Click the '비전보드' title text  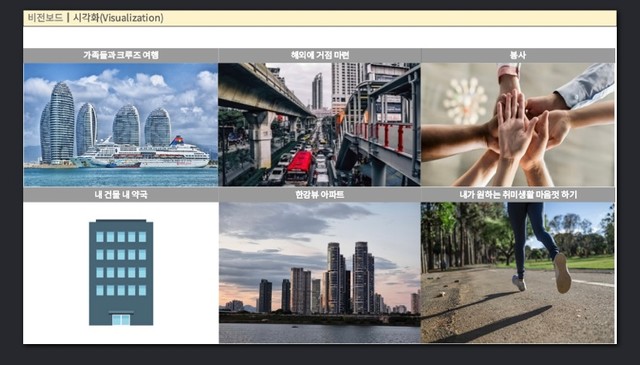pyautogui.click(x=45, y=18)
